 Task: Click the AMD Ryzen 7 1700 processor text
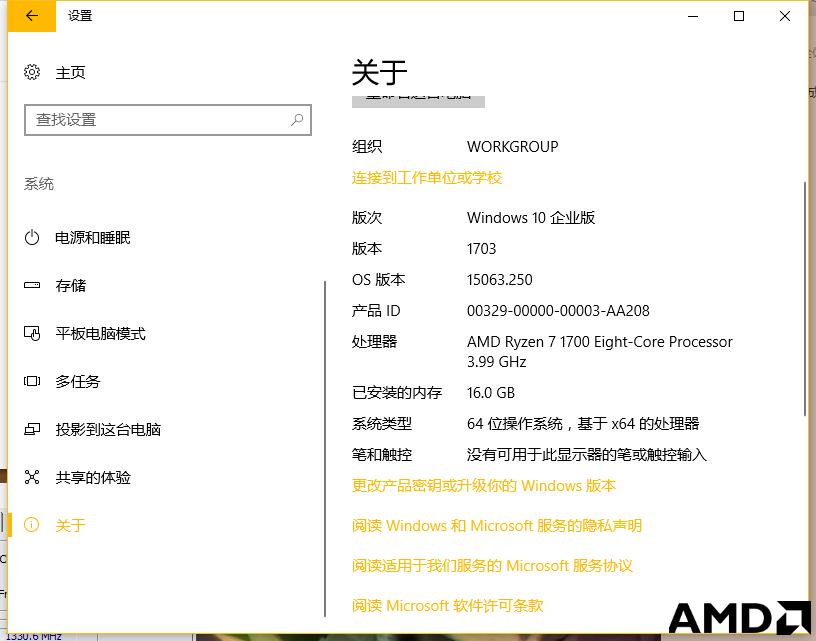[600, 342]
